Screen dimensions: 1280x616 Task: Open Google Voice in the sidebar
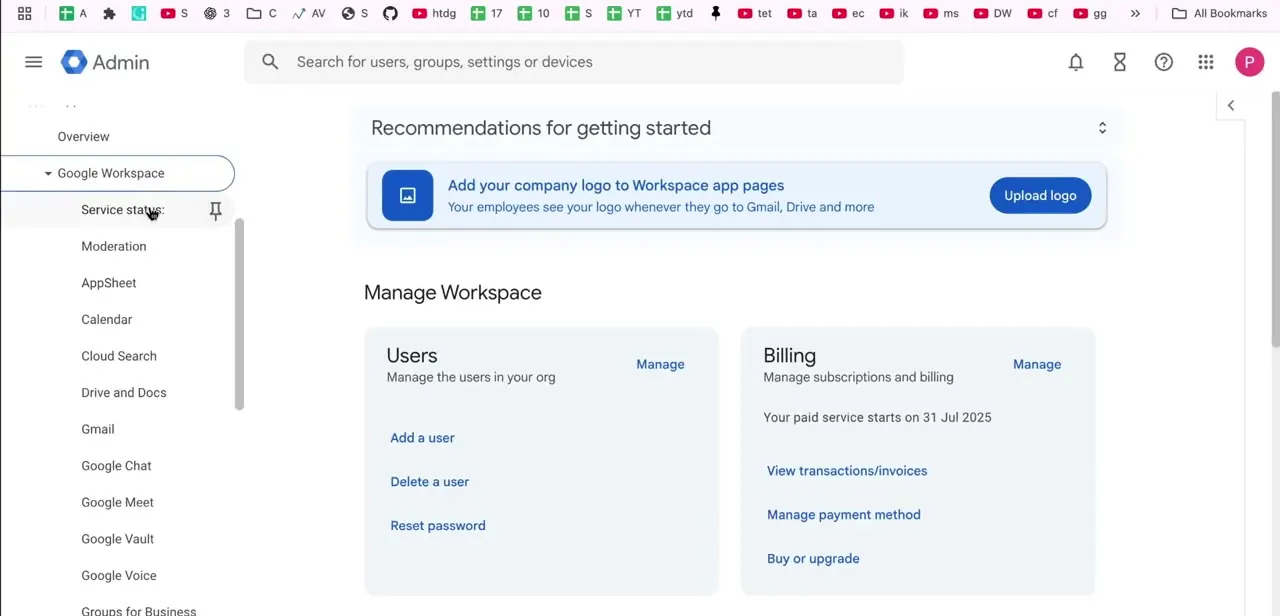[x=118, y=576]
